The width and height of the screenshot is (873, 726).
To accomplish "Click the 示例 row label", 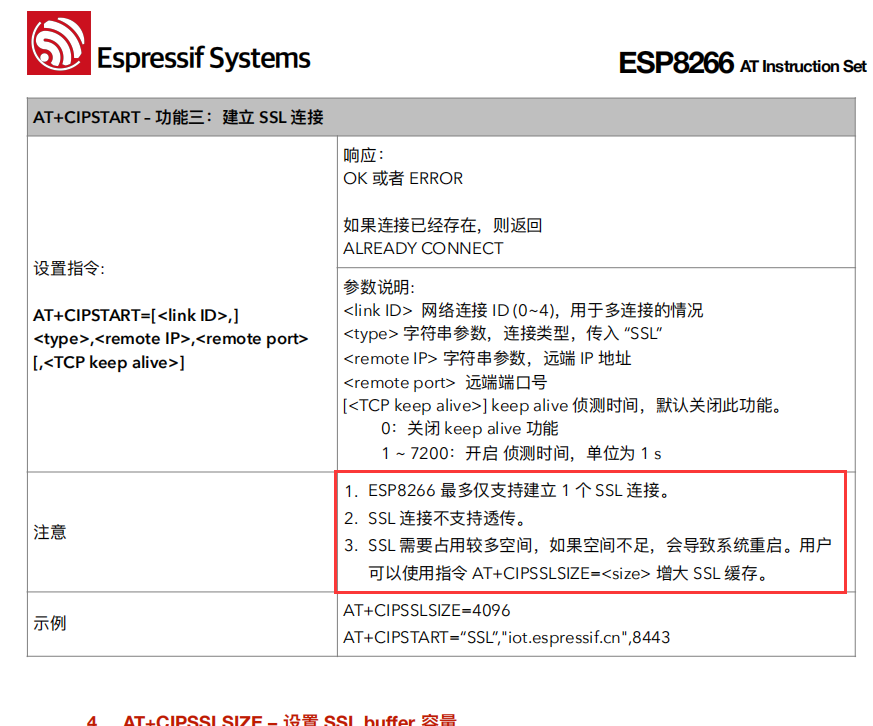I will coord(50,623).
